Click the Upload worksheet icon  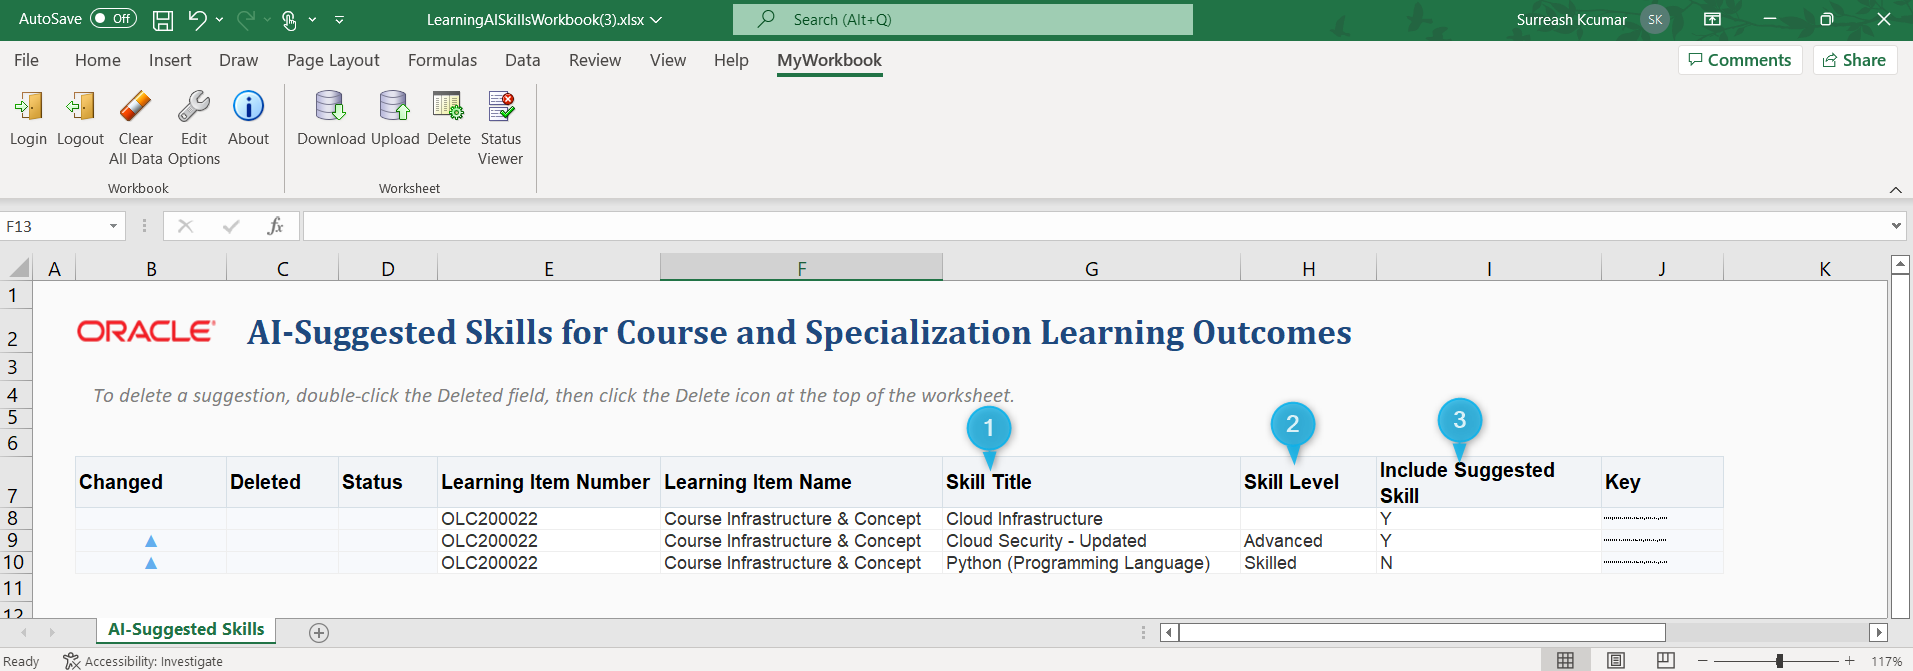point(394,106)
